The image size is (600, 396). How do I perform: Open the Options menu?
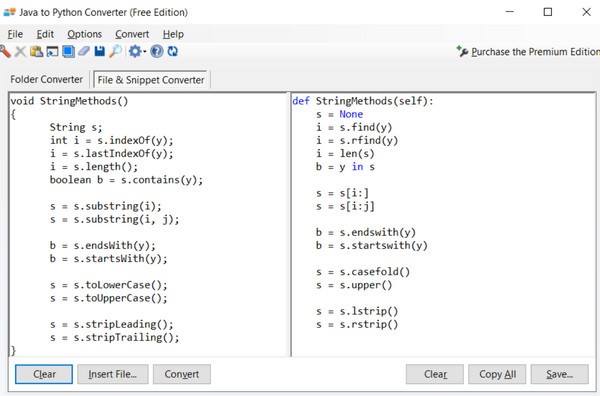(85, 34)
